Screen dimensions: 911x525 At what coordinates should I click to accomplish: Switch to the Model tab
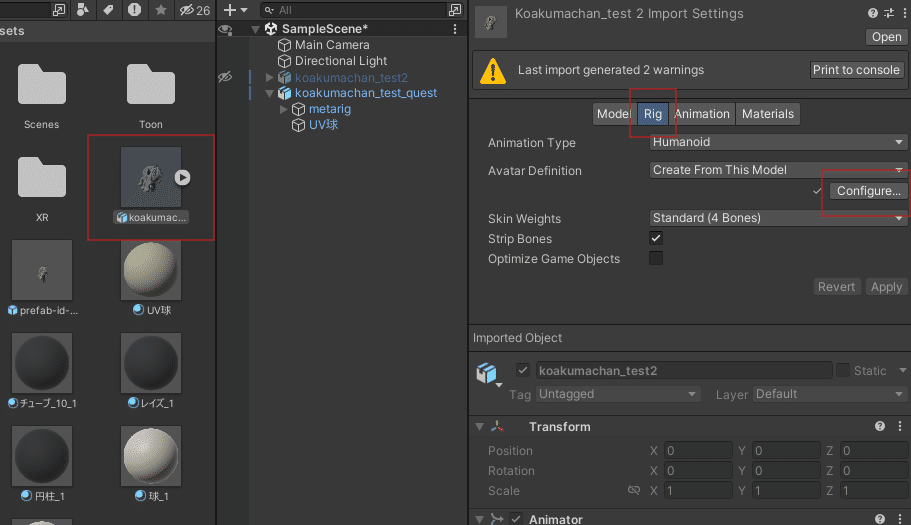pos(615,114)
